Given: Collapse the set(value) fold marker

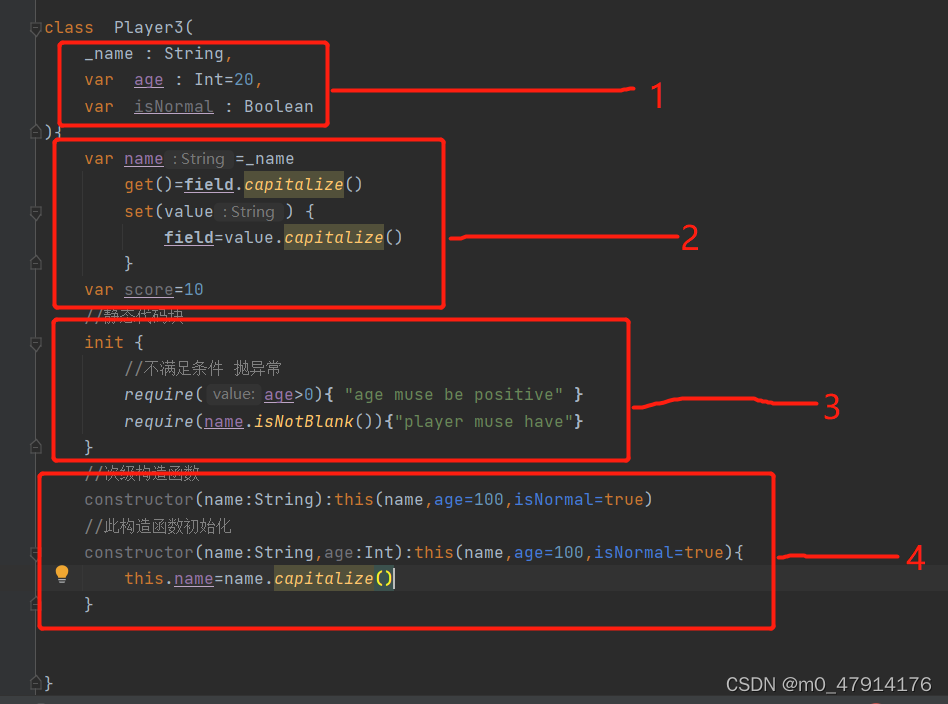Looking at the screenshot, I should (x=36, y=212).
